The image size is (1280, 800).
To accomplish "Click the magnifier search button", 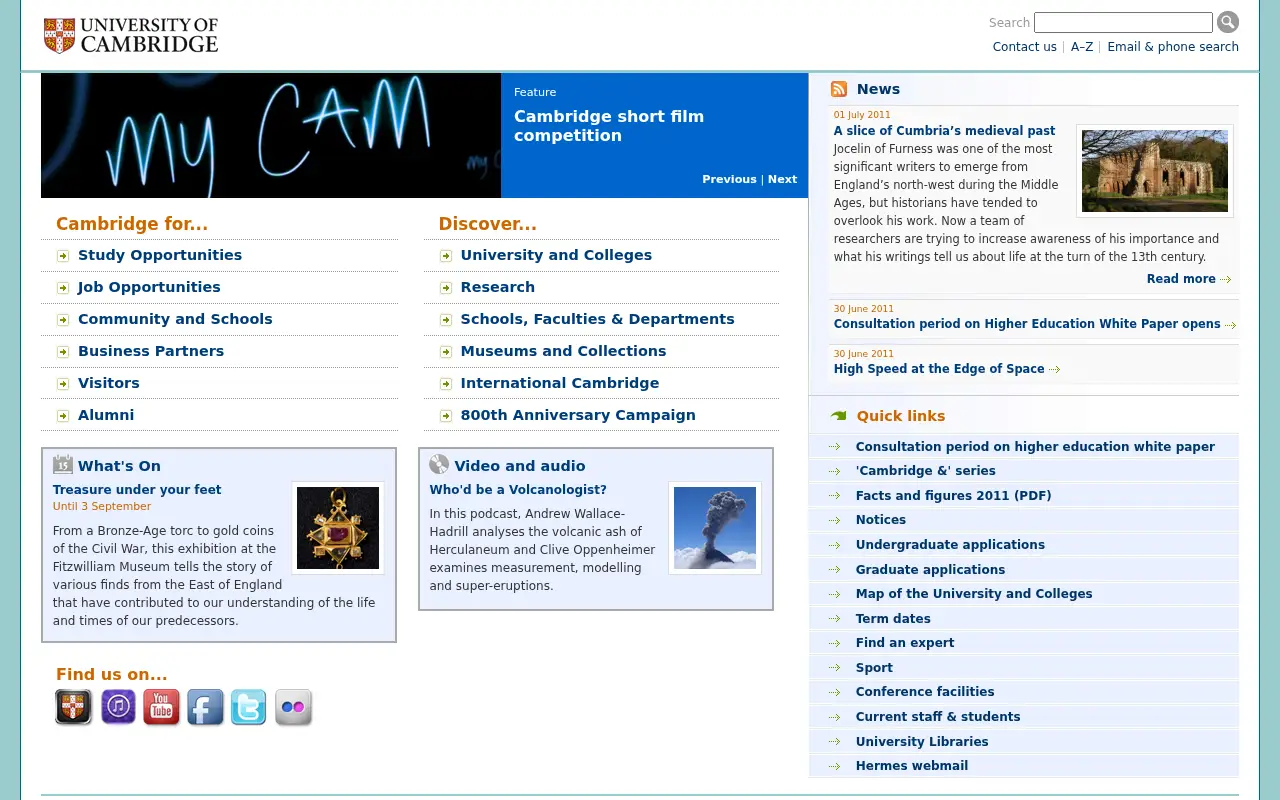I will [x=1227, y=22].
